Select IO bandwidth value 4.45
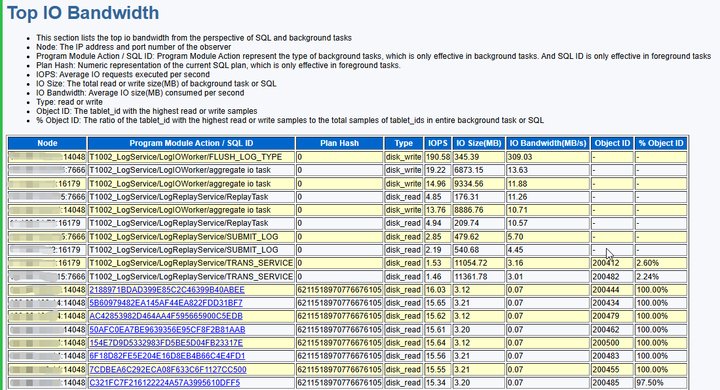Screen dimensions: 720x390 516,250
